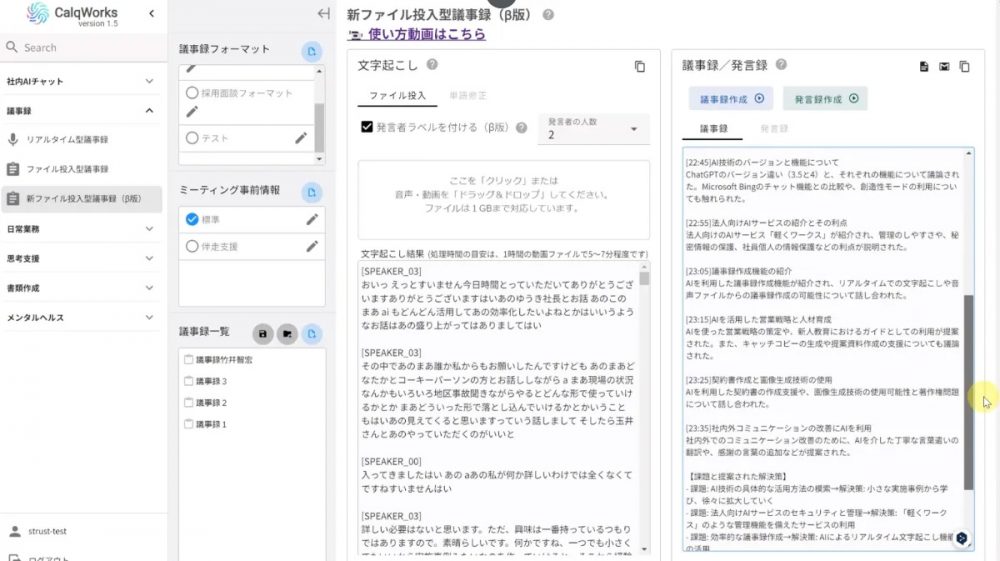Screen dimensions: 1000x561
Task: Click the minutes panel scrollbar thumb
Action: pyautogui.click(x=968, y=392)
